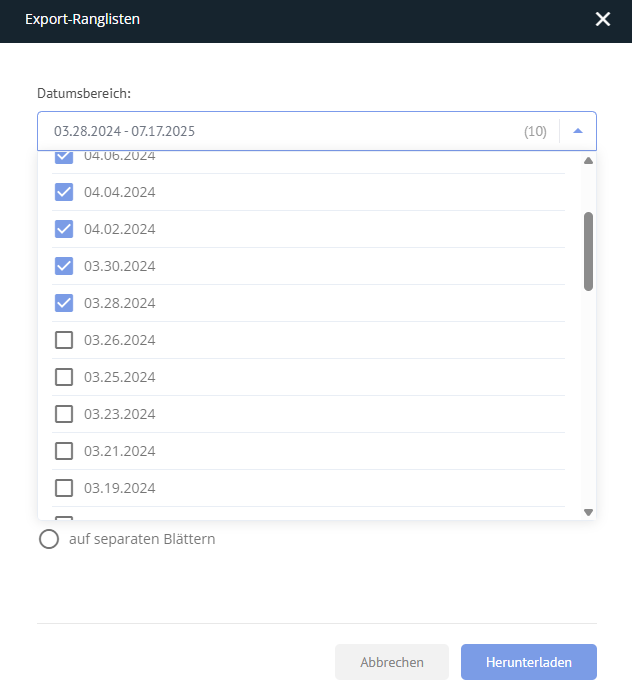The image size is (632, 694).
Task: Check the 03.25.2024 date checkbox
Action: point(64,377)
